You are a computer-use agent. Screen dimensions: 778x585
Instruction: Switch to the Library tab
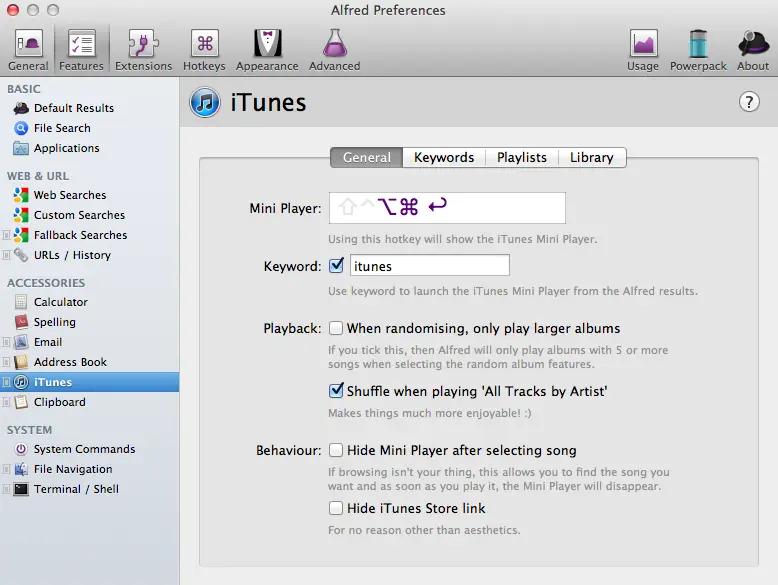pyautogui.click(x=591, y=157)
